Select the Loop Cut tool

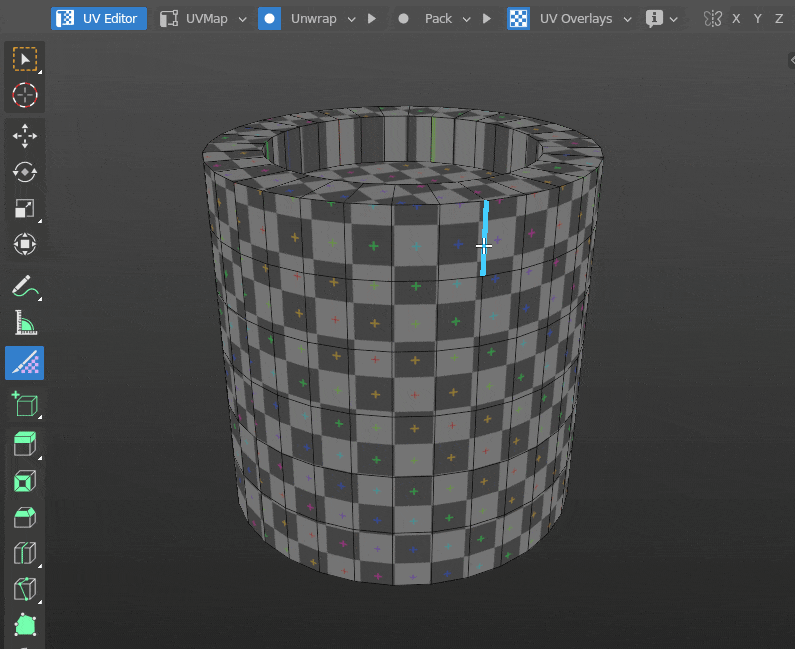tap(25, 553)
